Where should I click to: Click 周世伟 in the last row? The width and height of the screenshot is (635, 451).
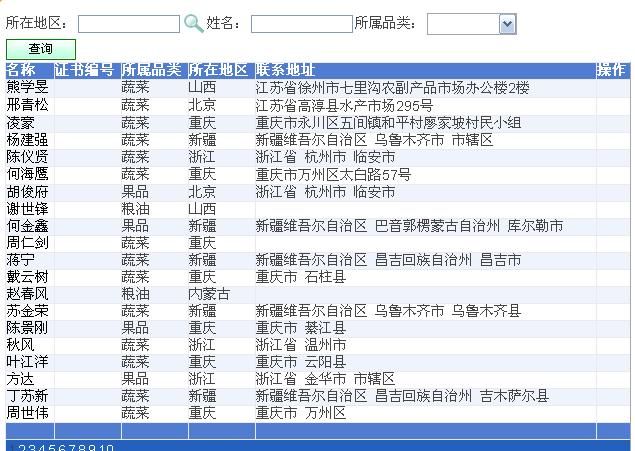click(x=27, y=413)
